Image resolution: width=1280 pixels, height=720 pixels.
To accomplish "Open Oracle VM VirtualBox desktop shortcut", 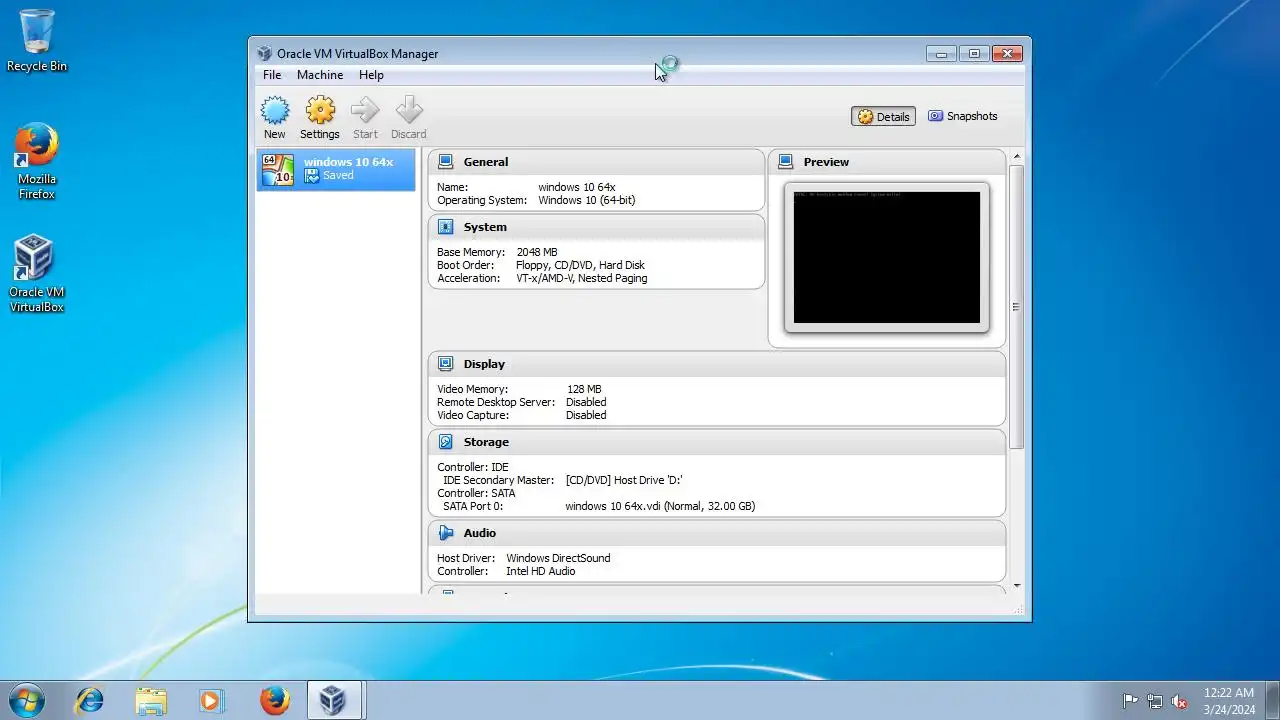I will pyautogui.click(x=37, y=274).
